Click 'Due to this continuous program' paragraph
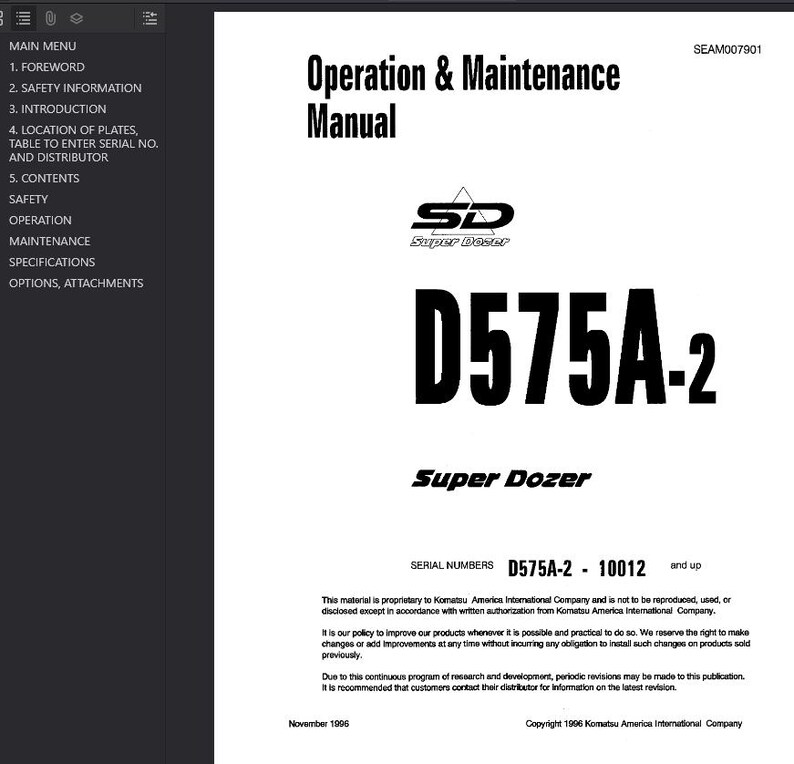The height and width of the screenshot is (764, 794). [x=533, y=682]
